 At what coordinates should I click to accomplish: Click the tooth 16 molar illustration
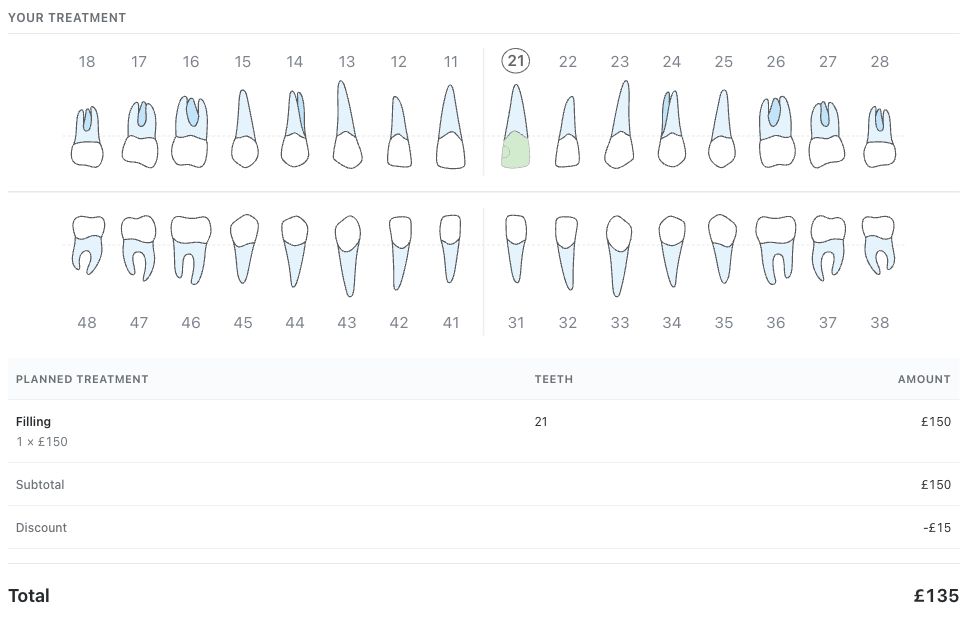click(190, 131)
